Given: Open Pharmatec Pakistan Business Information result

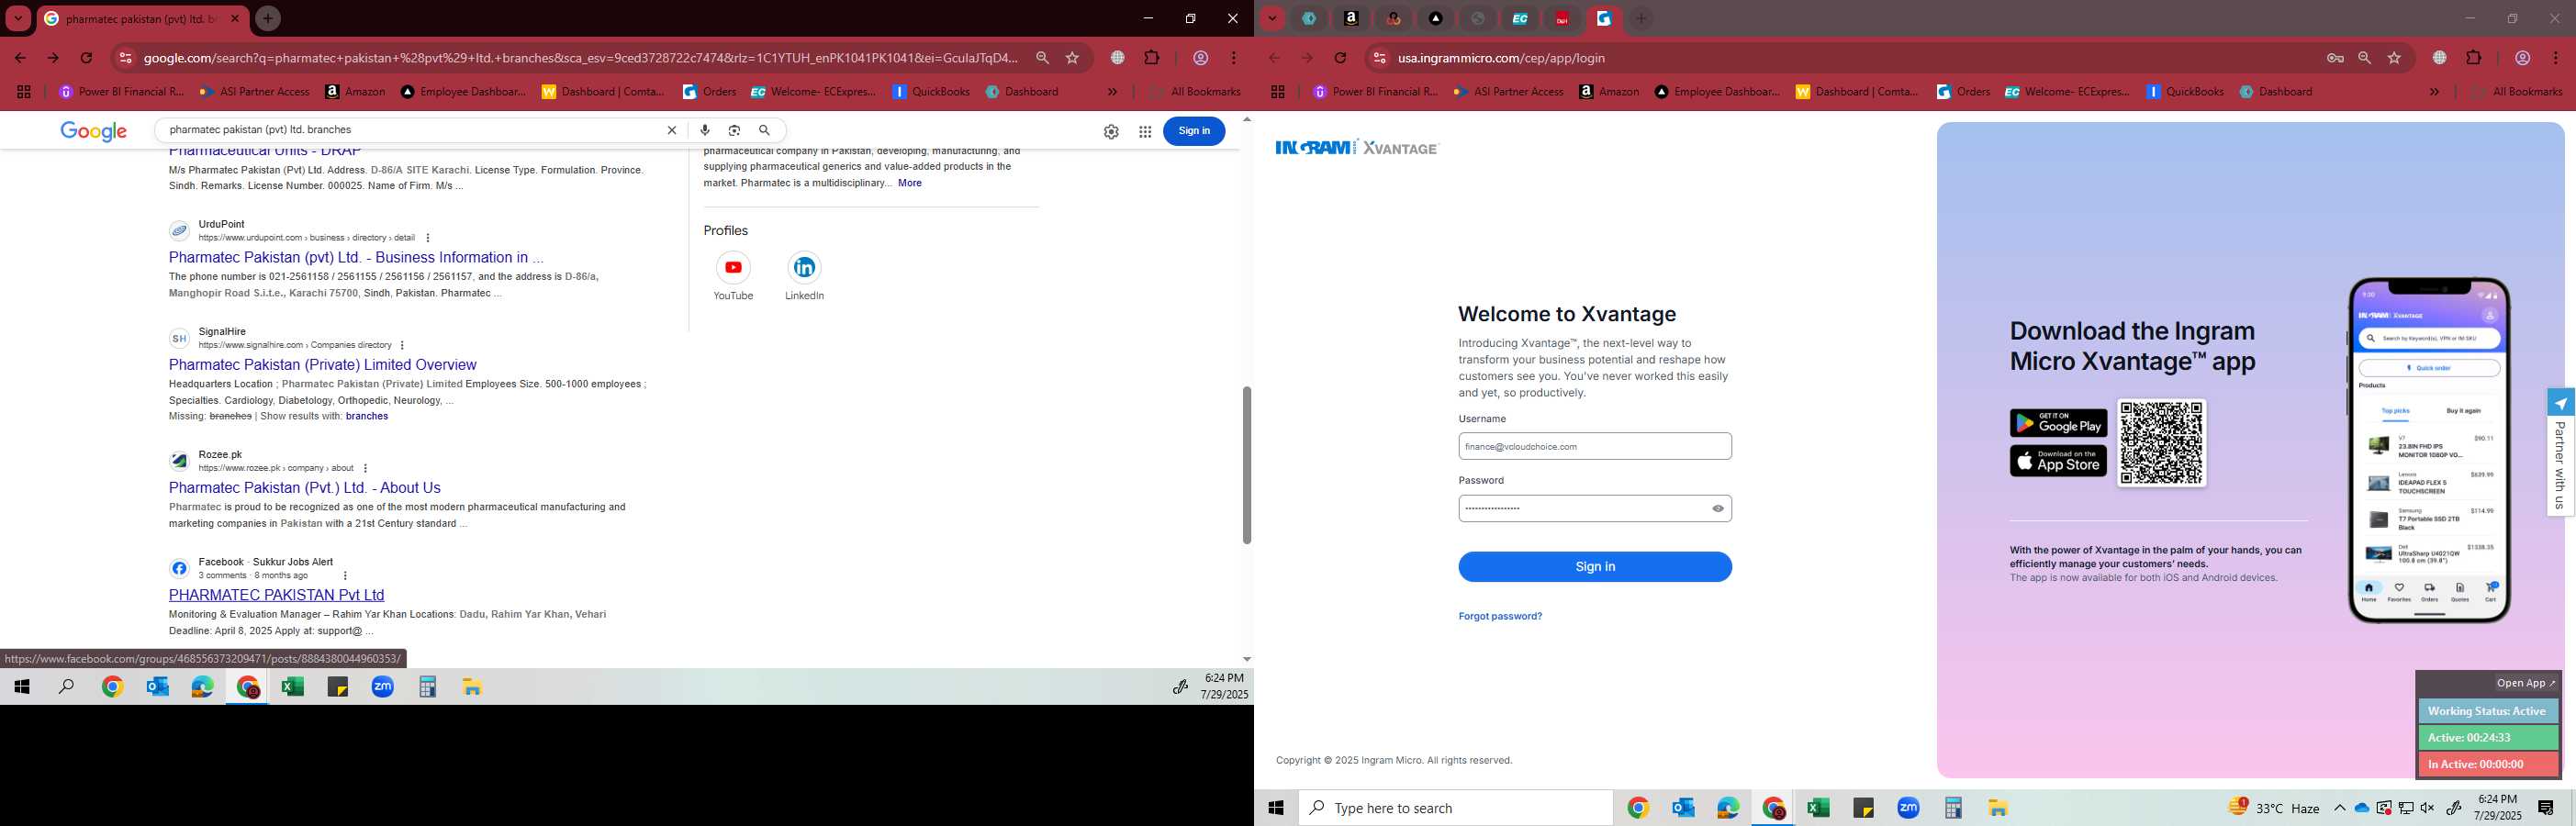Looking at the screenshot, I should point(356,257).
